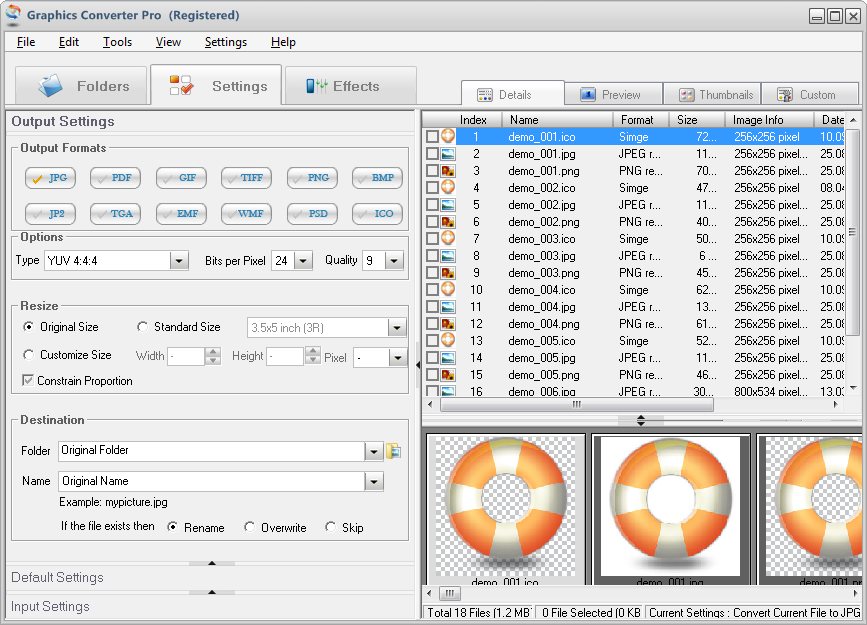Screen dimensions: 867x625
Task: Switch to the Details tab
Action: (513, 95)
